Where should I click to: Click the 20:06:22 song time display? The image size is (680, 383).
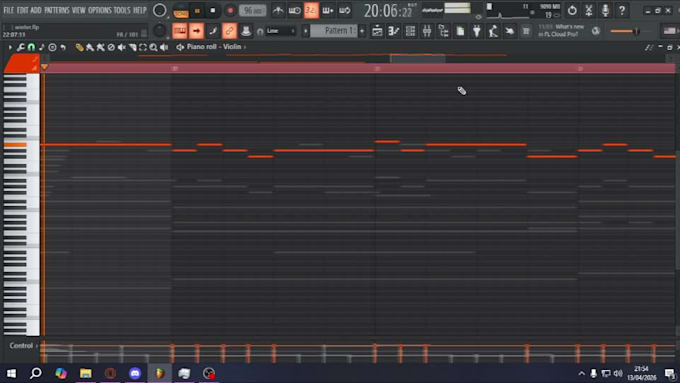coord(388,11)
